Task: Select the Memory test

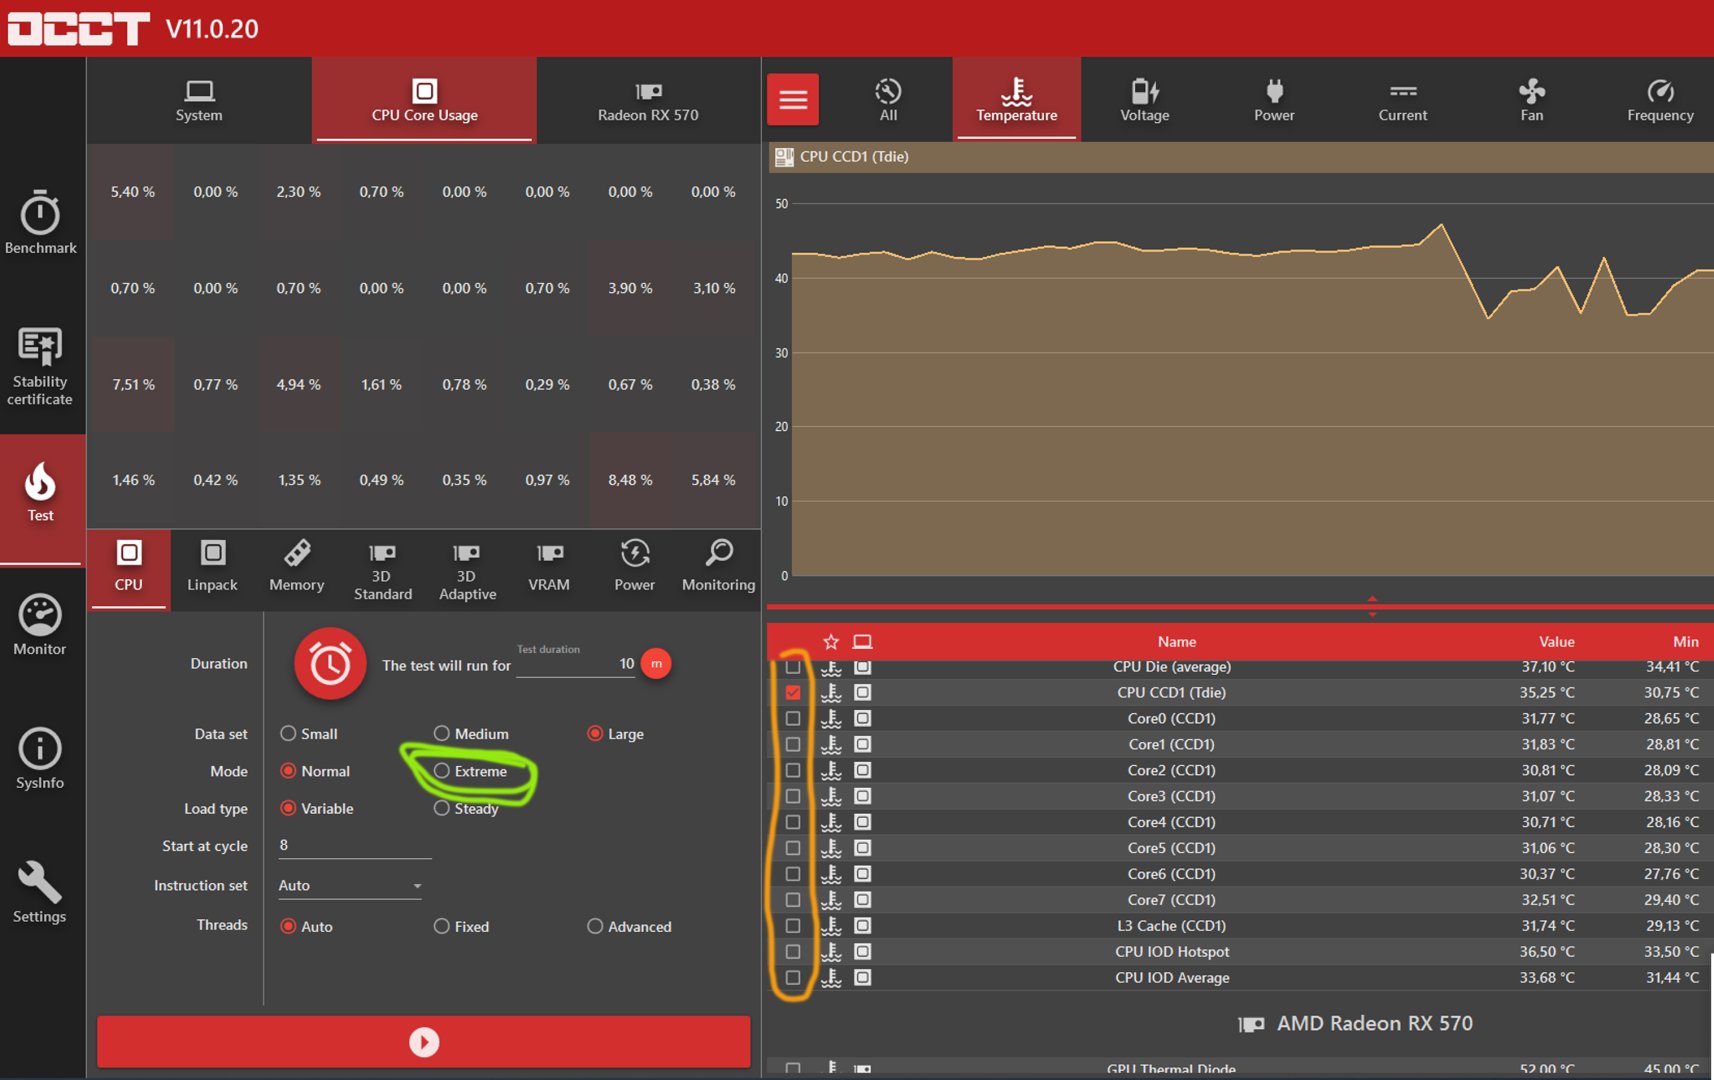Action: click(x=297, y=567)
